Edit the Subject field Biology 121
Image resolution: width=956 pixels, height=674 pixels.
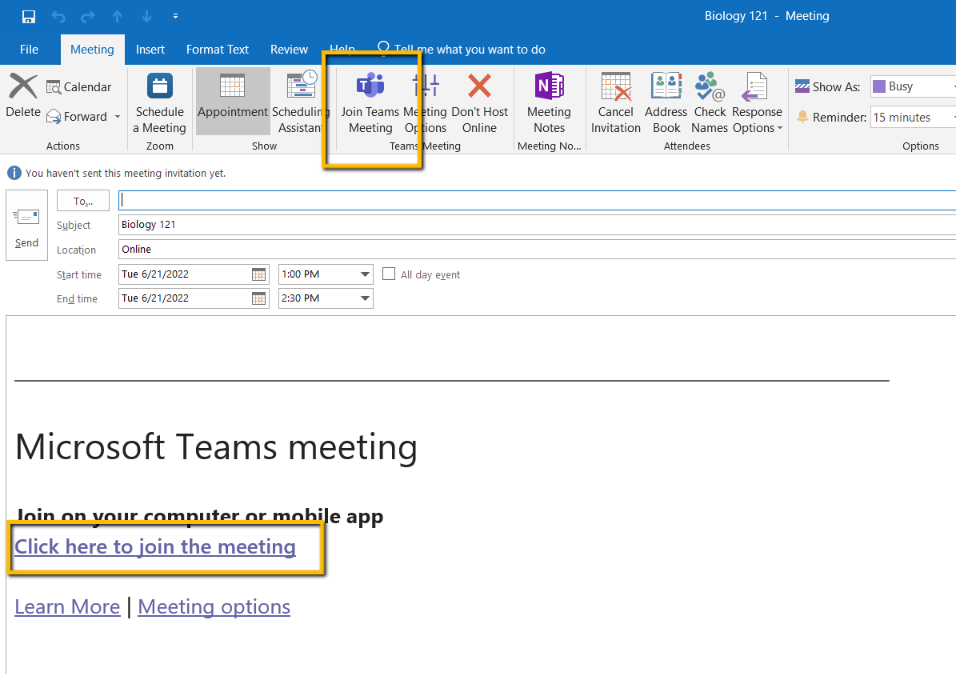537,224
